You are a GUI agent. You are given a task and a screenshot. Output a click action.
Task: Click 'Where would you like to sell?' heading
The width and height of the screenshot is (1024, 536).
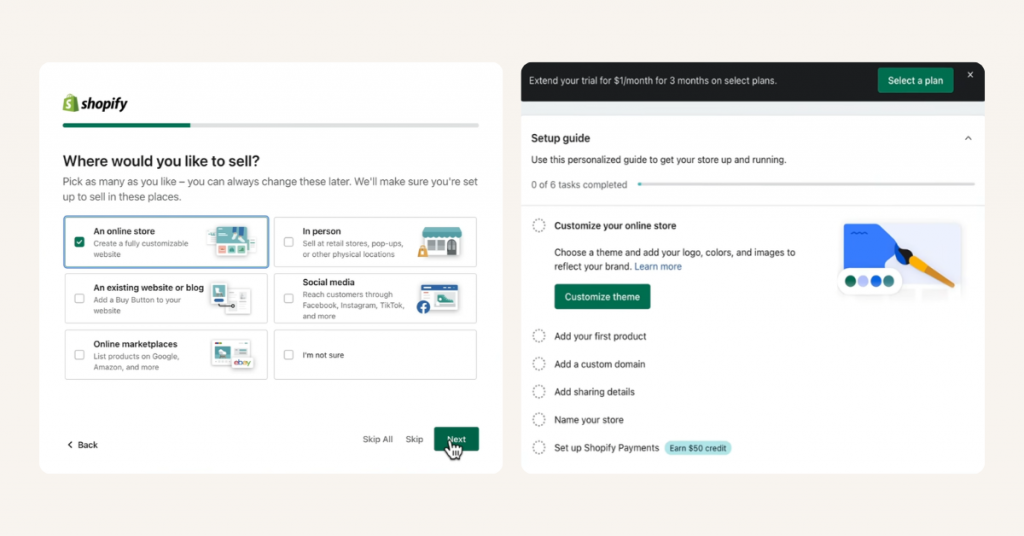pos(161,161)
